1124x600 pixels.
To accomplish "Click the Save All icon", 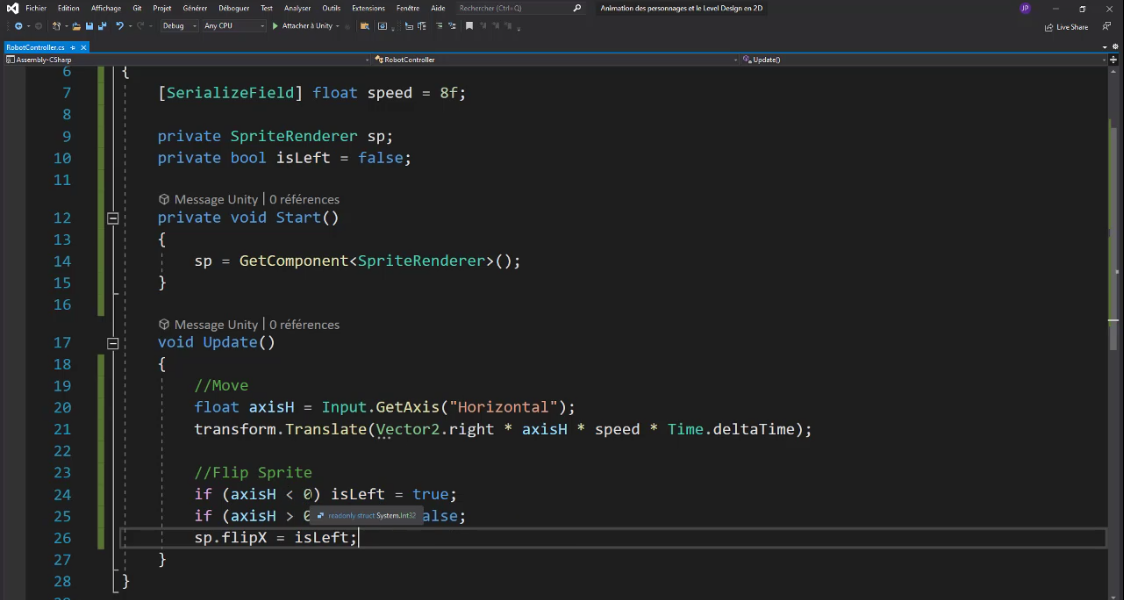I will (x=102, y=26).
